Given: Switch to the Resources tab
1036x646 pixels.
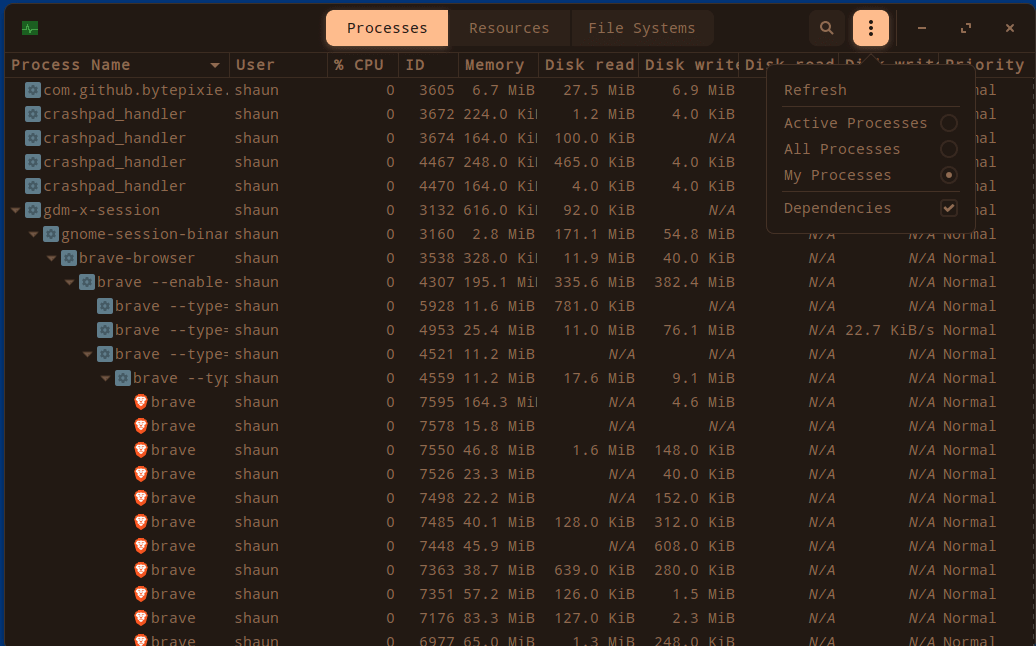Looking at the screenshot, I should point(509,28).
